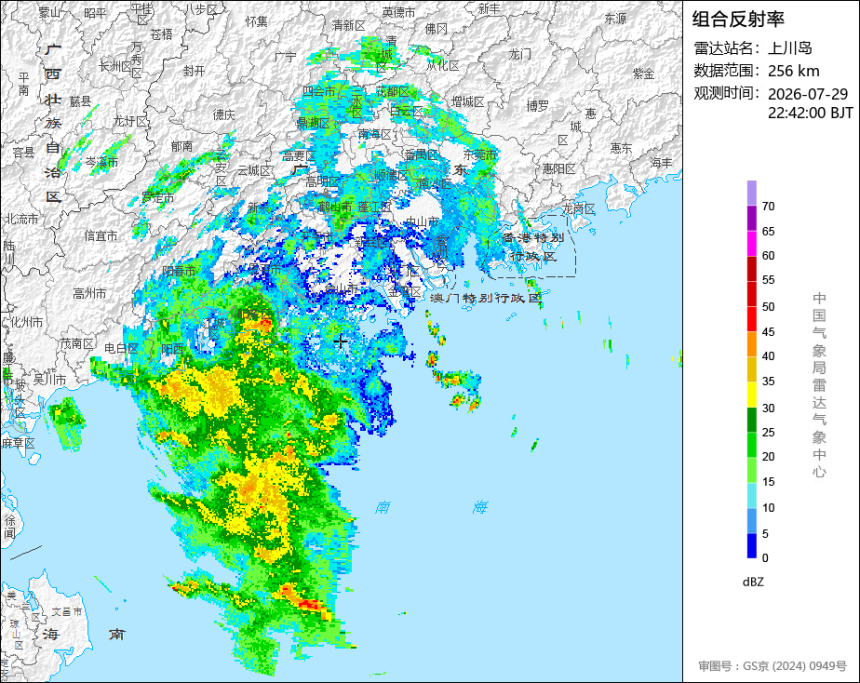Click the dBZ unit label

(x=753, y=582)
